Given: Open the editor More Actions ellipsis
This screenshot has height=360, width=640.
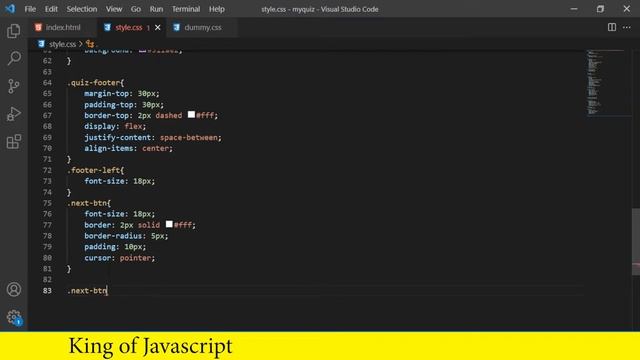Looking at the screenshot, I should pos(627,27).
